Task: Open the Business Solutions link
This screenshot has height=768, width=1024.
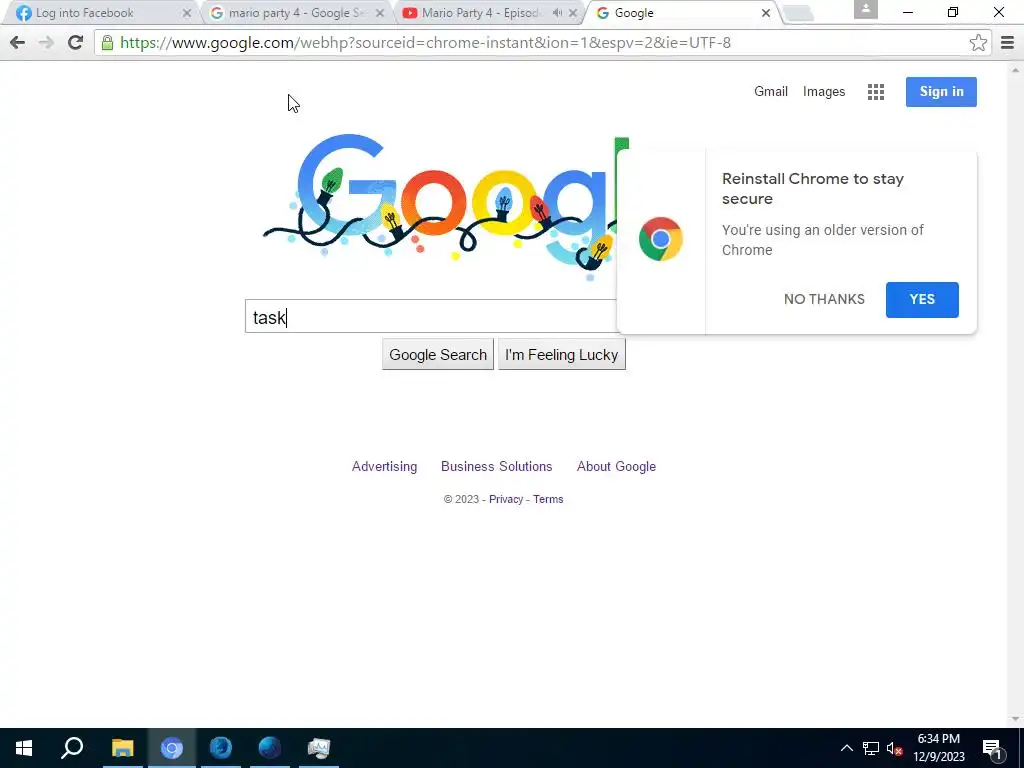Action: tap(496, 467)
